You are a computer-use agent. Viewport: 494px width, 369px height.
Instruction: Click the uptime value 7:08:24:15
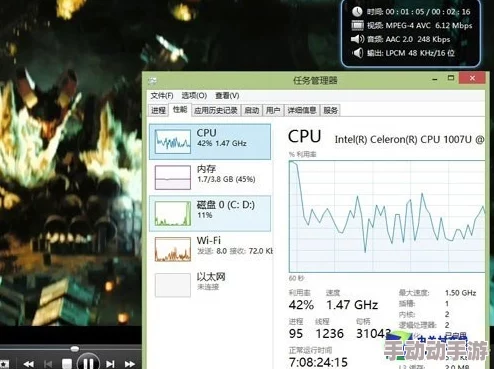coord(318,362)
